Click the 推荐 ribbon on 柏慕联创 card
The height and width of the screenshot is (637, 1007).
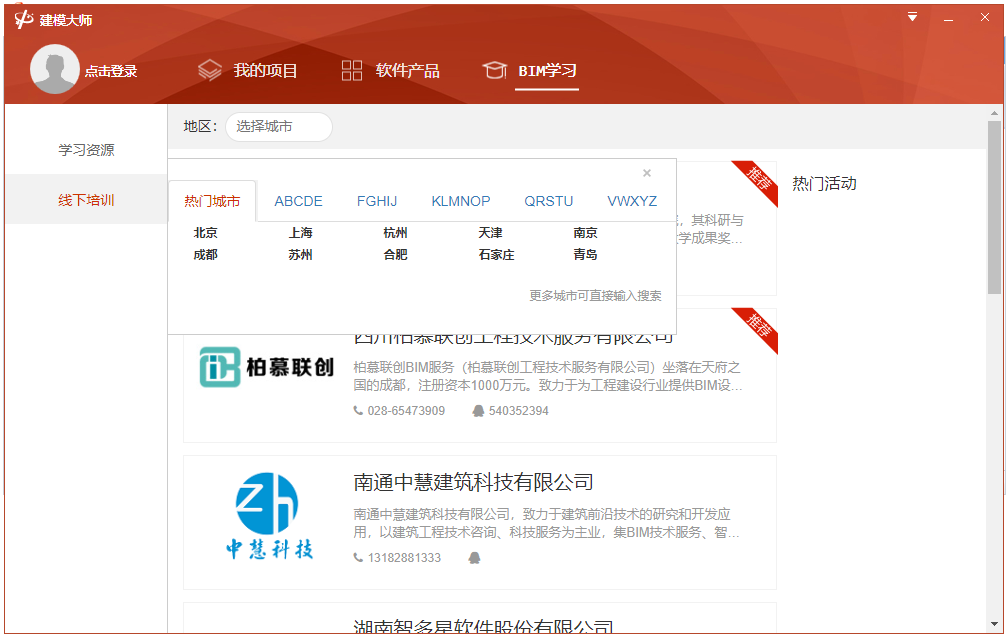coord(758,327)
